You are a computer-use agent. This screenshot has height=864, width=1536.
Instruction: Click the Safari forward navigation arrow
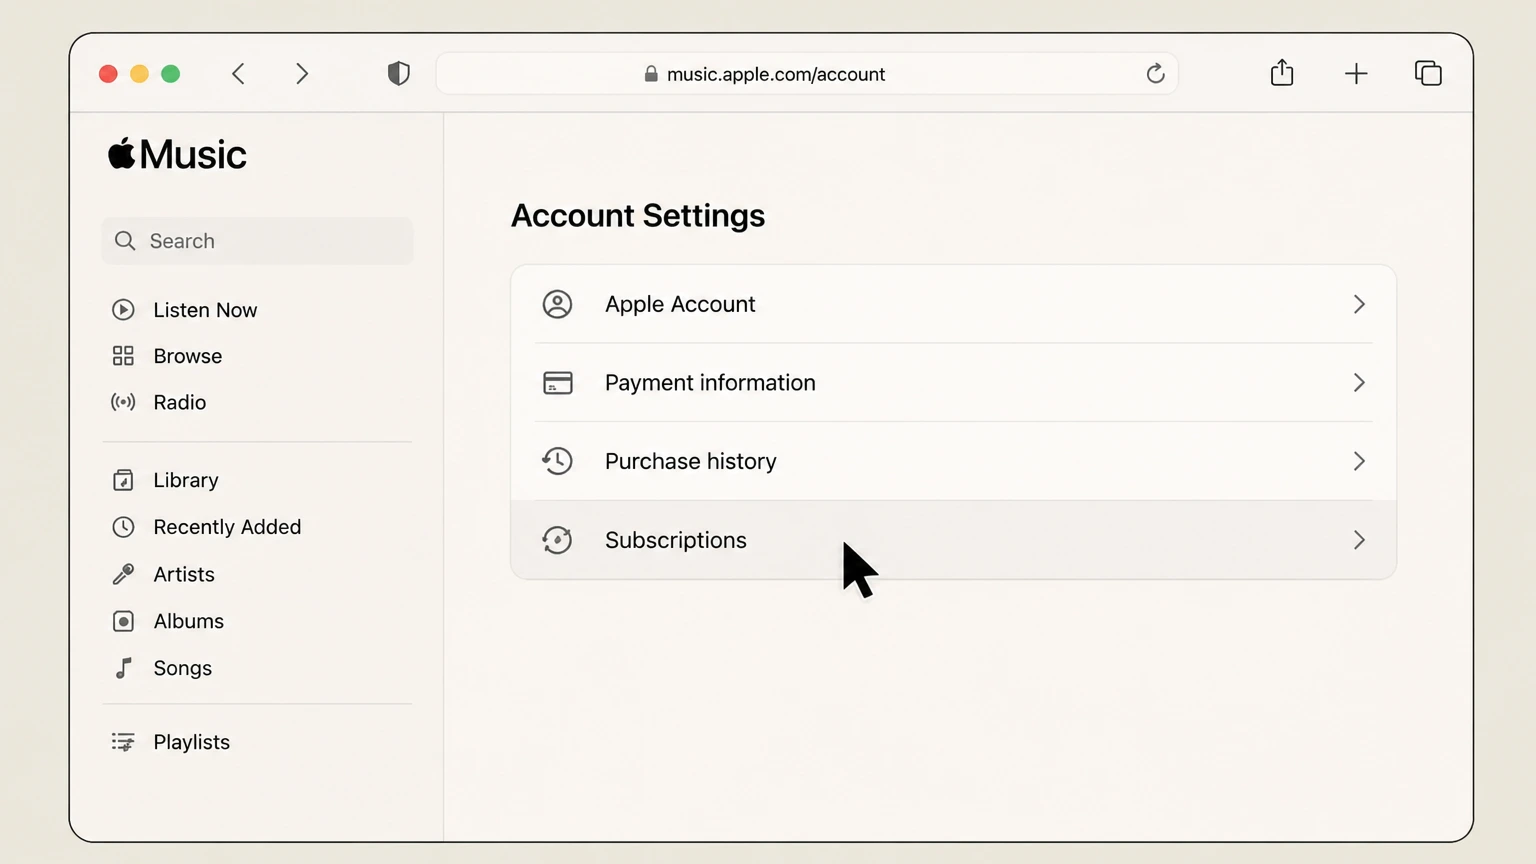tap(302, 74)
